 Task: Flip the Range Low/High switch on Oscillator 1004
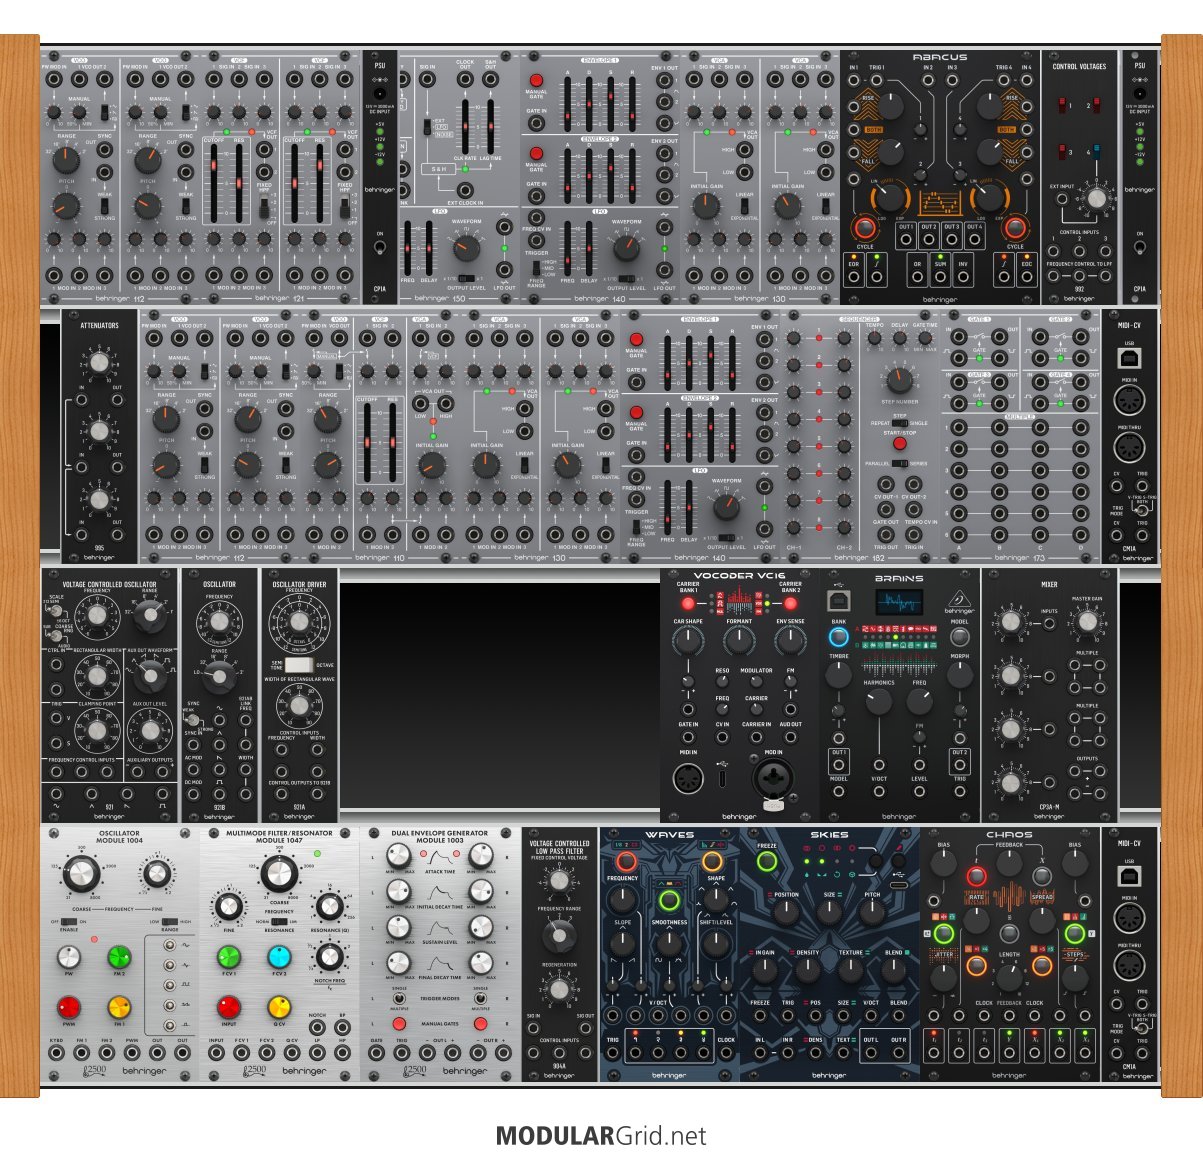(x=170, y=922)
